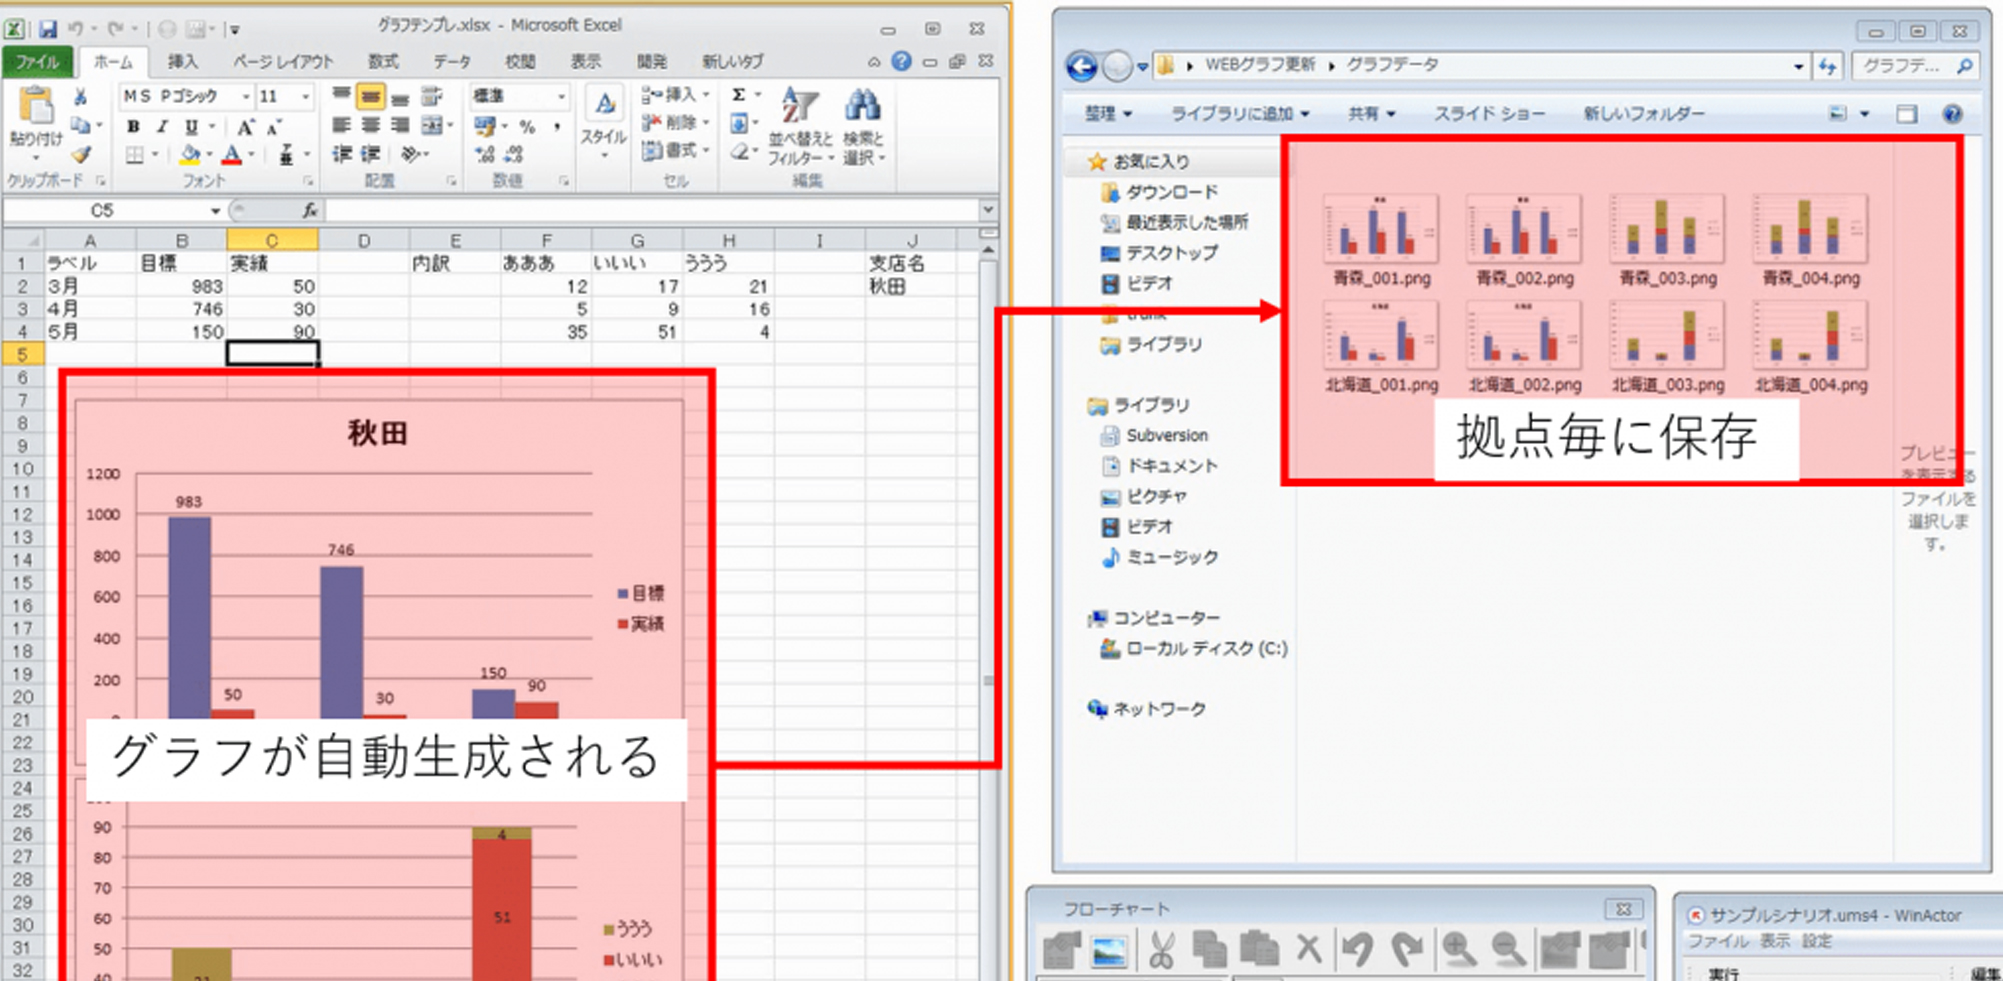Viewport: 2003px width, 981px height.
Task: Toggle center horizontal text alignment
Action: [370, 126]
